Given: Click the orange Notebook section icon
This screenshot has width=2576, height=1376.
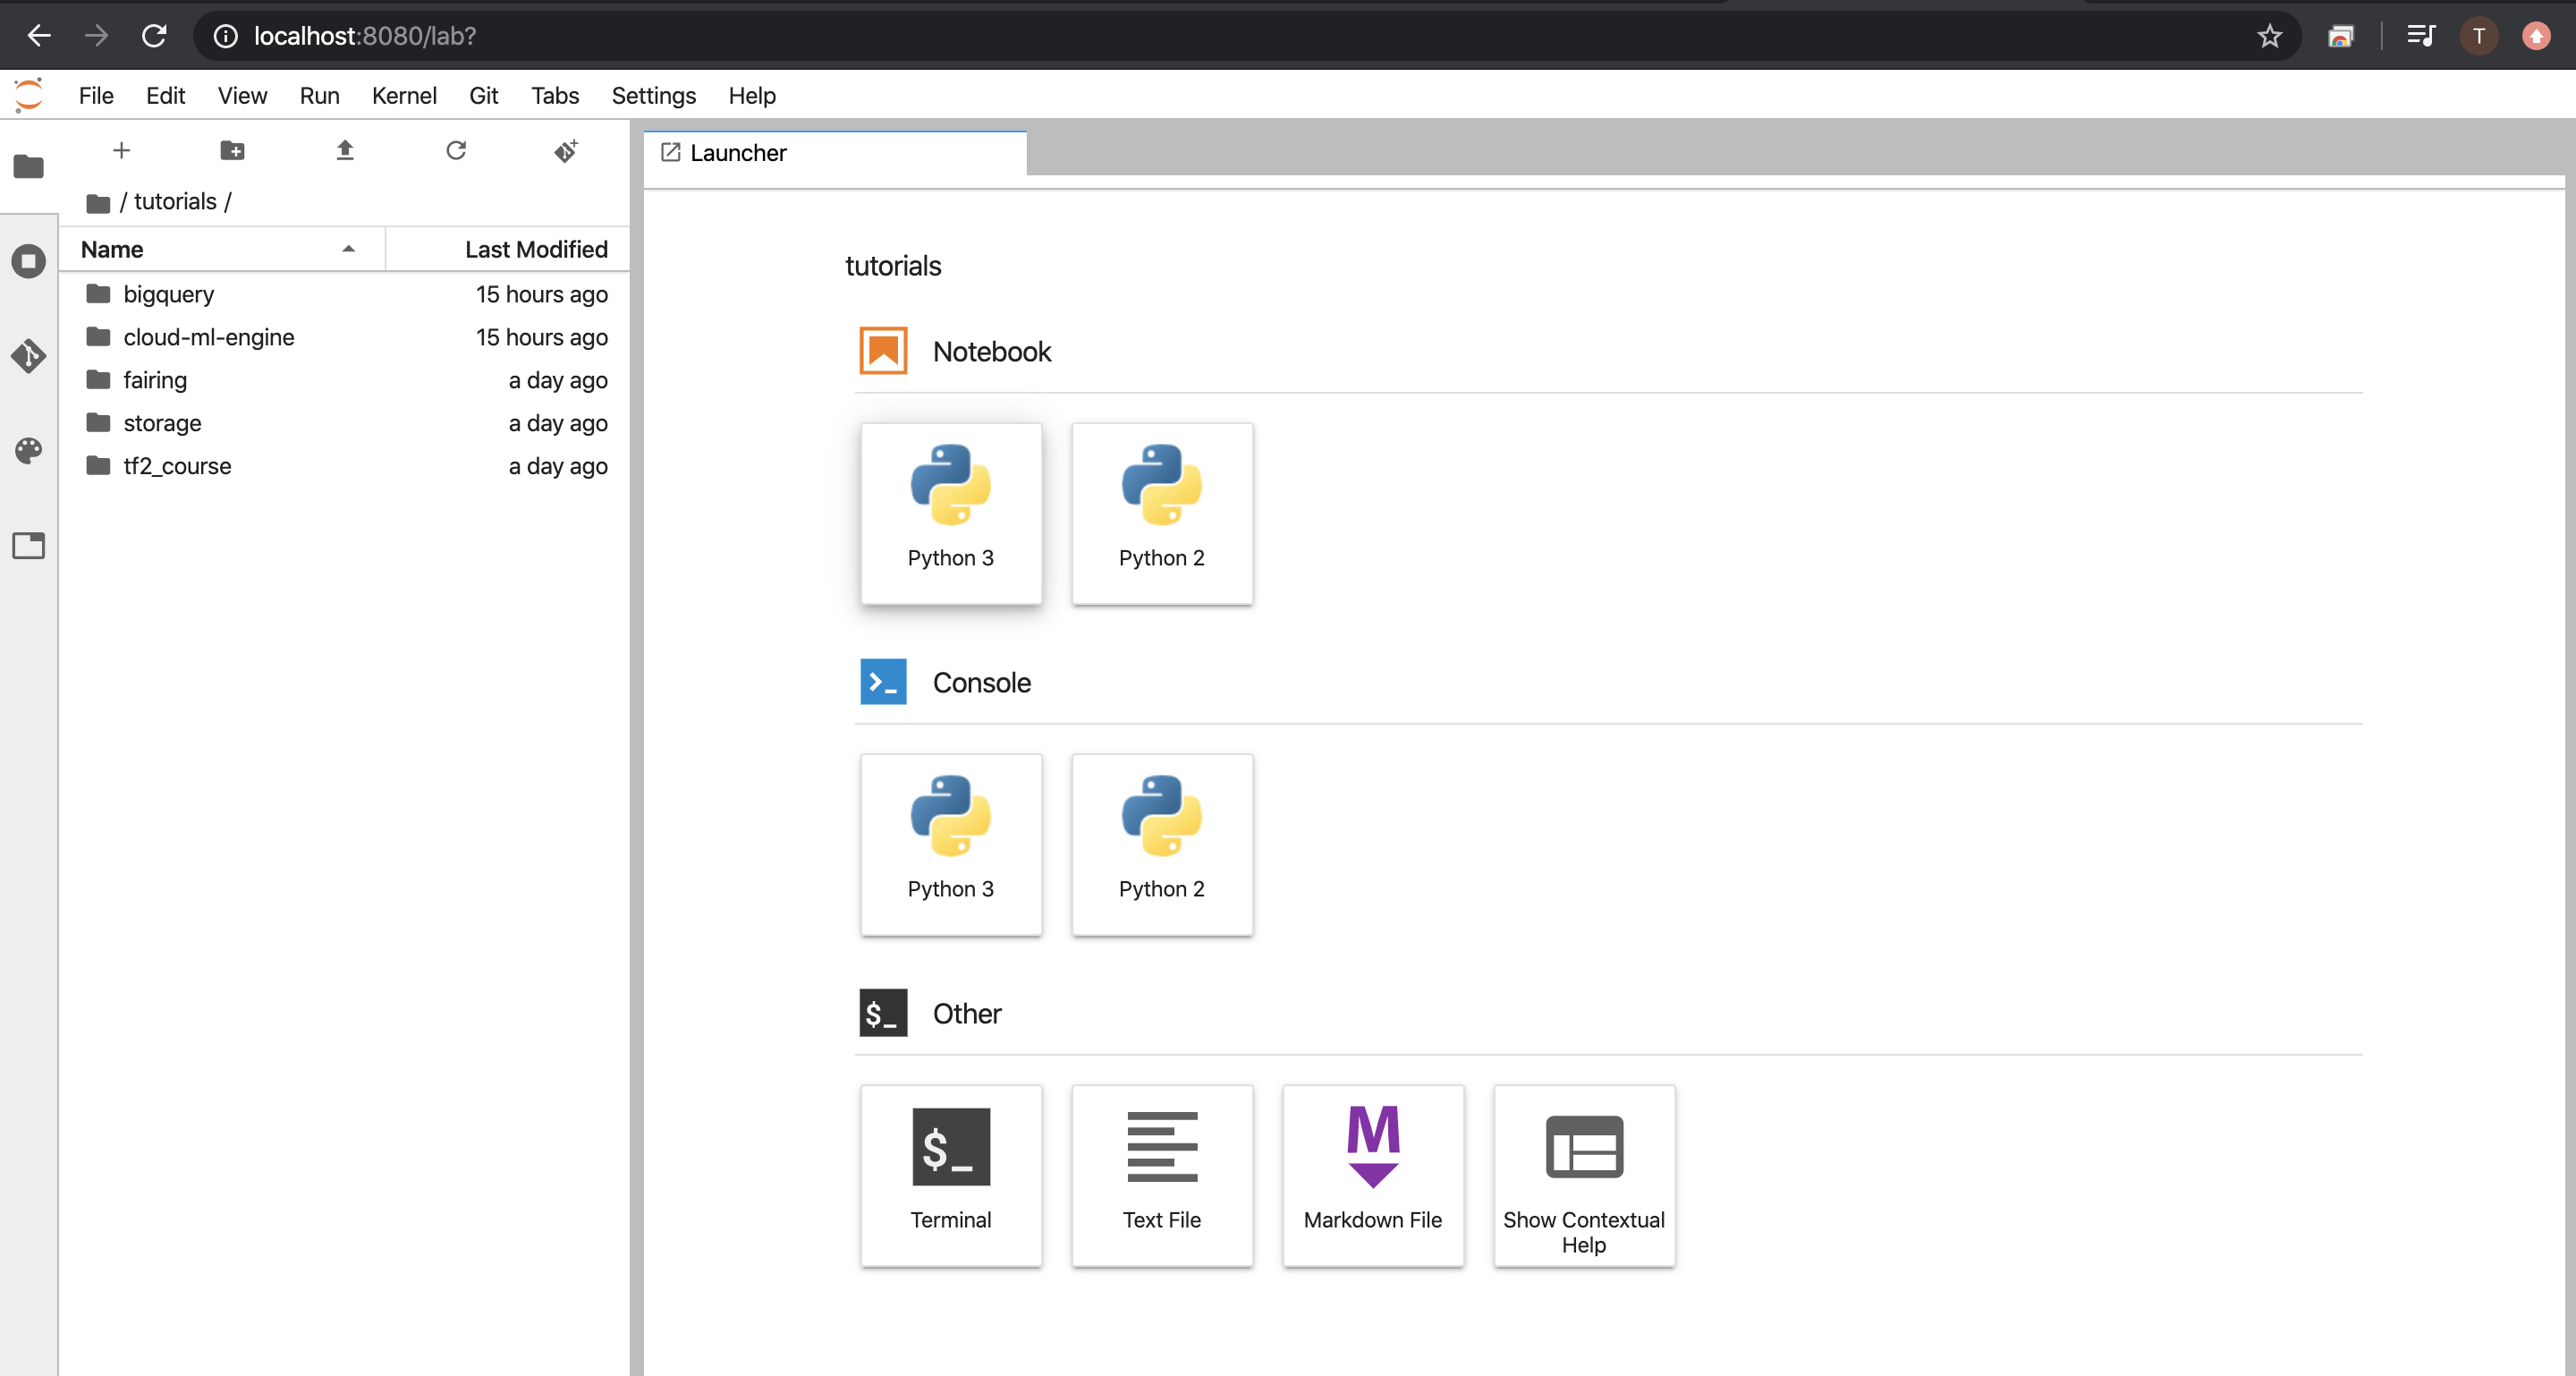Looking at the screenshot, I should 883,351.
